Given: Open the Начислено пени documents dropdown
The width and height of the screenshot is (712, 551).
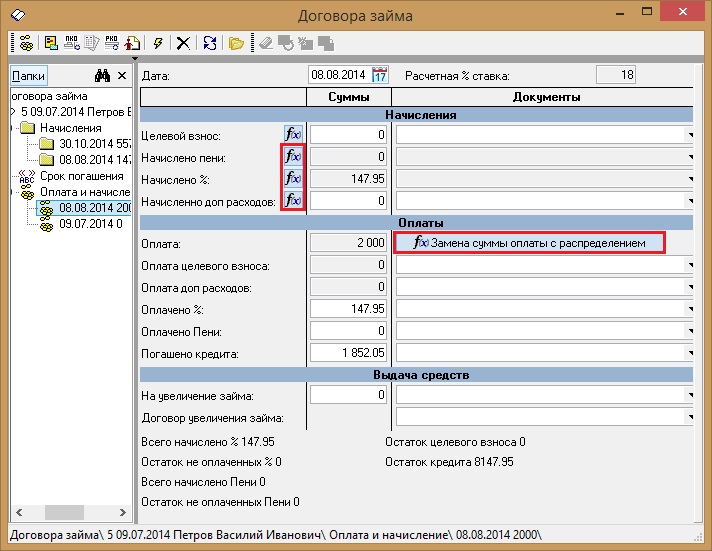Looking at the screenshot, I should pos(690,157).
